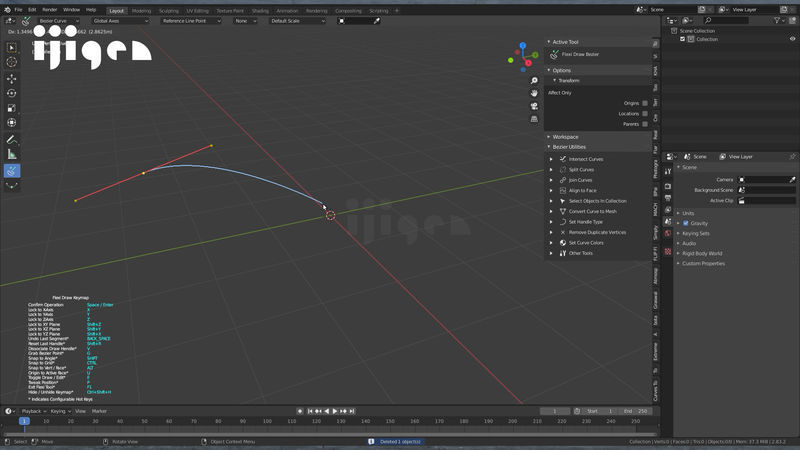This screenshot has height=450, width=800.
Task: Click the camera eyedropper icon
Action: coord(792,180)
